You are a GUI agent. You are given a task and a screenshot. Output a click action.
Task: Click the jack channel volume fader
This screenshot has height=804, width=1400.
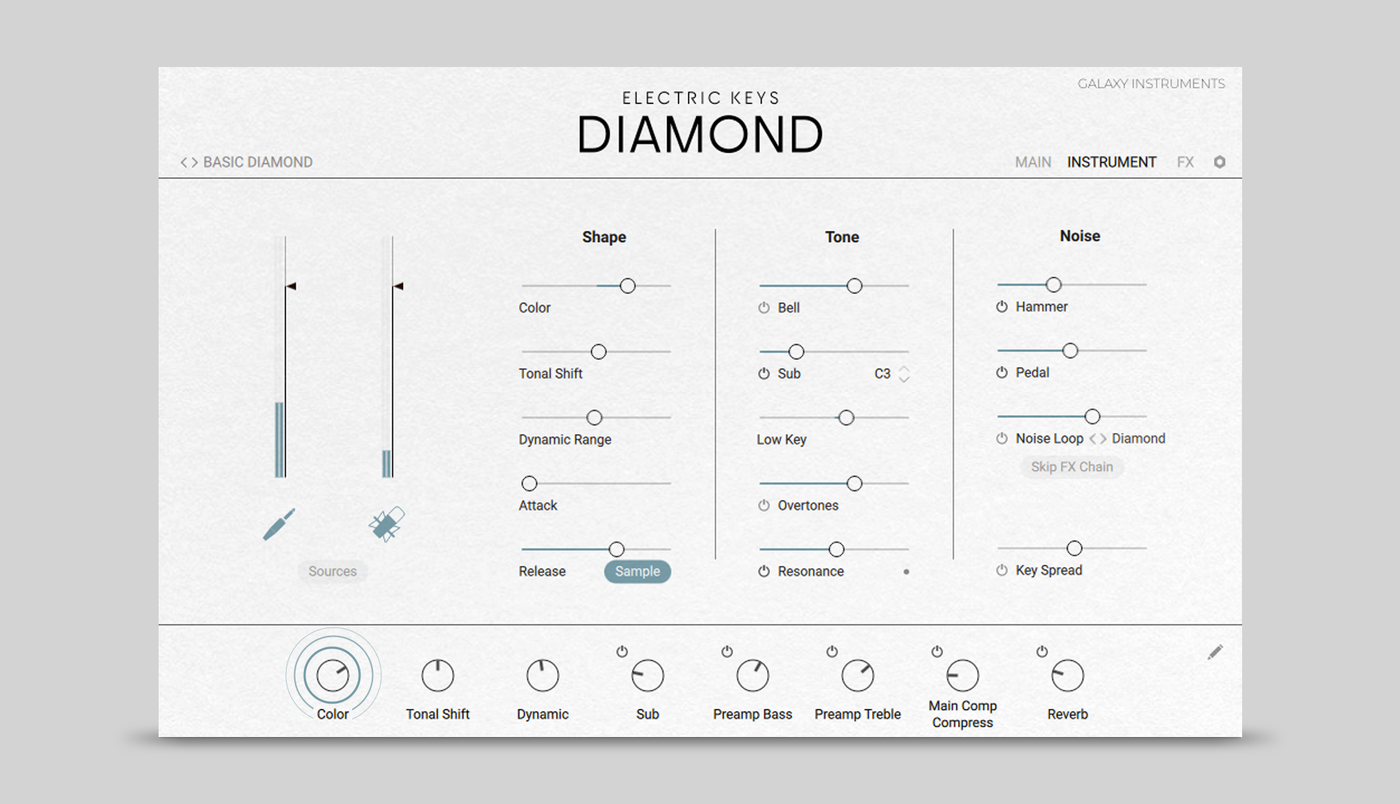click(x=281, y=357)
